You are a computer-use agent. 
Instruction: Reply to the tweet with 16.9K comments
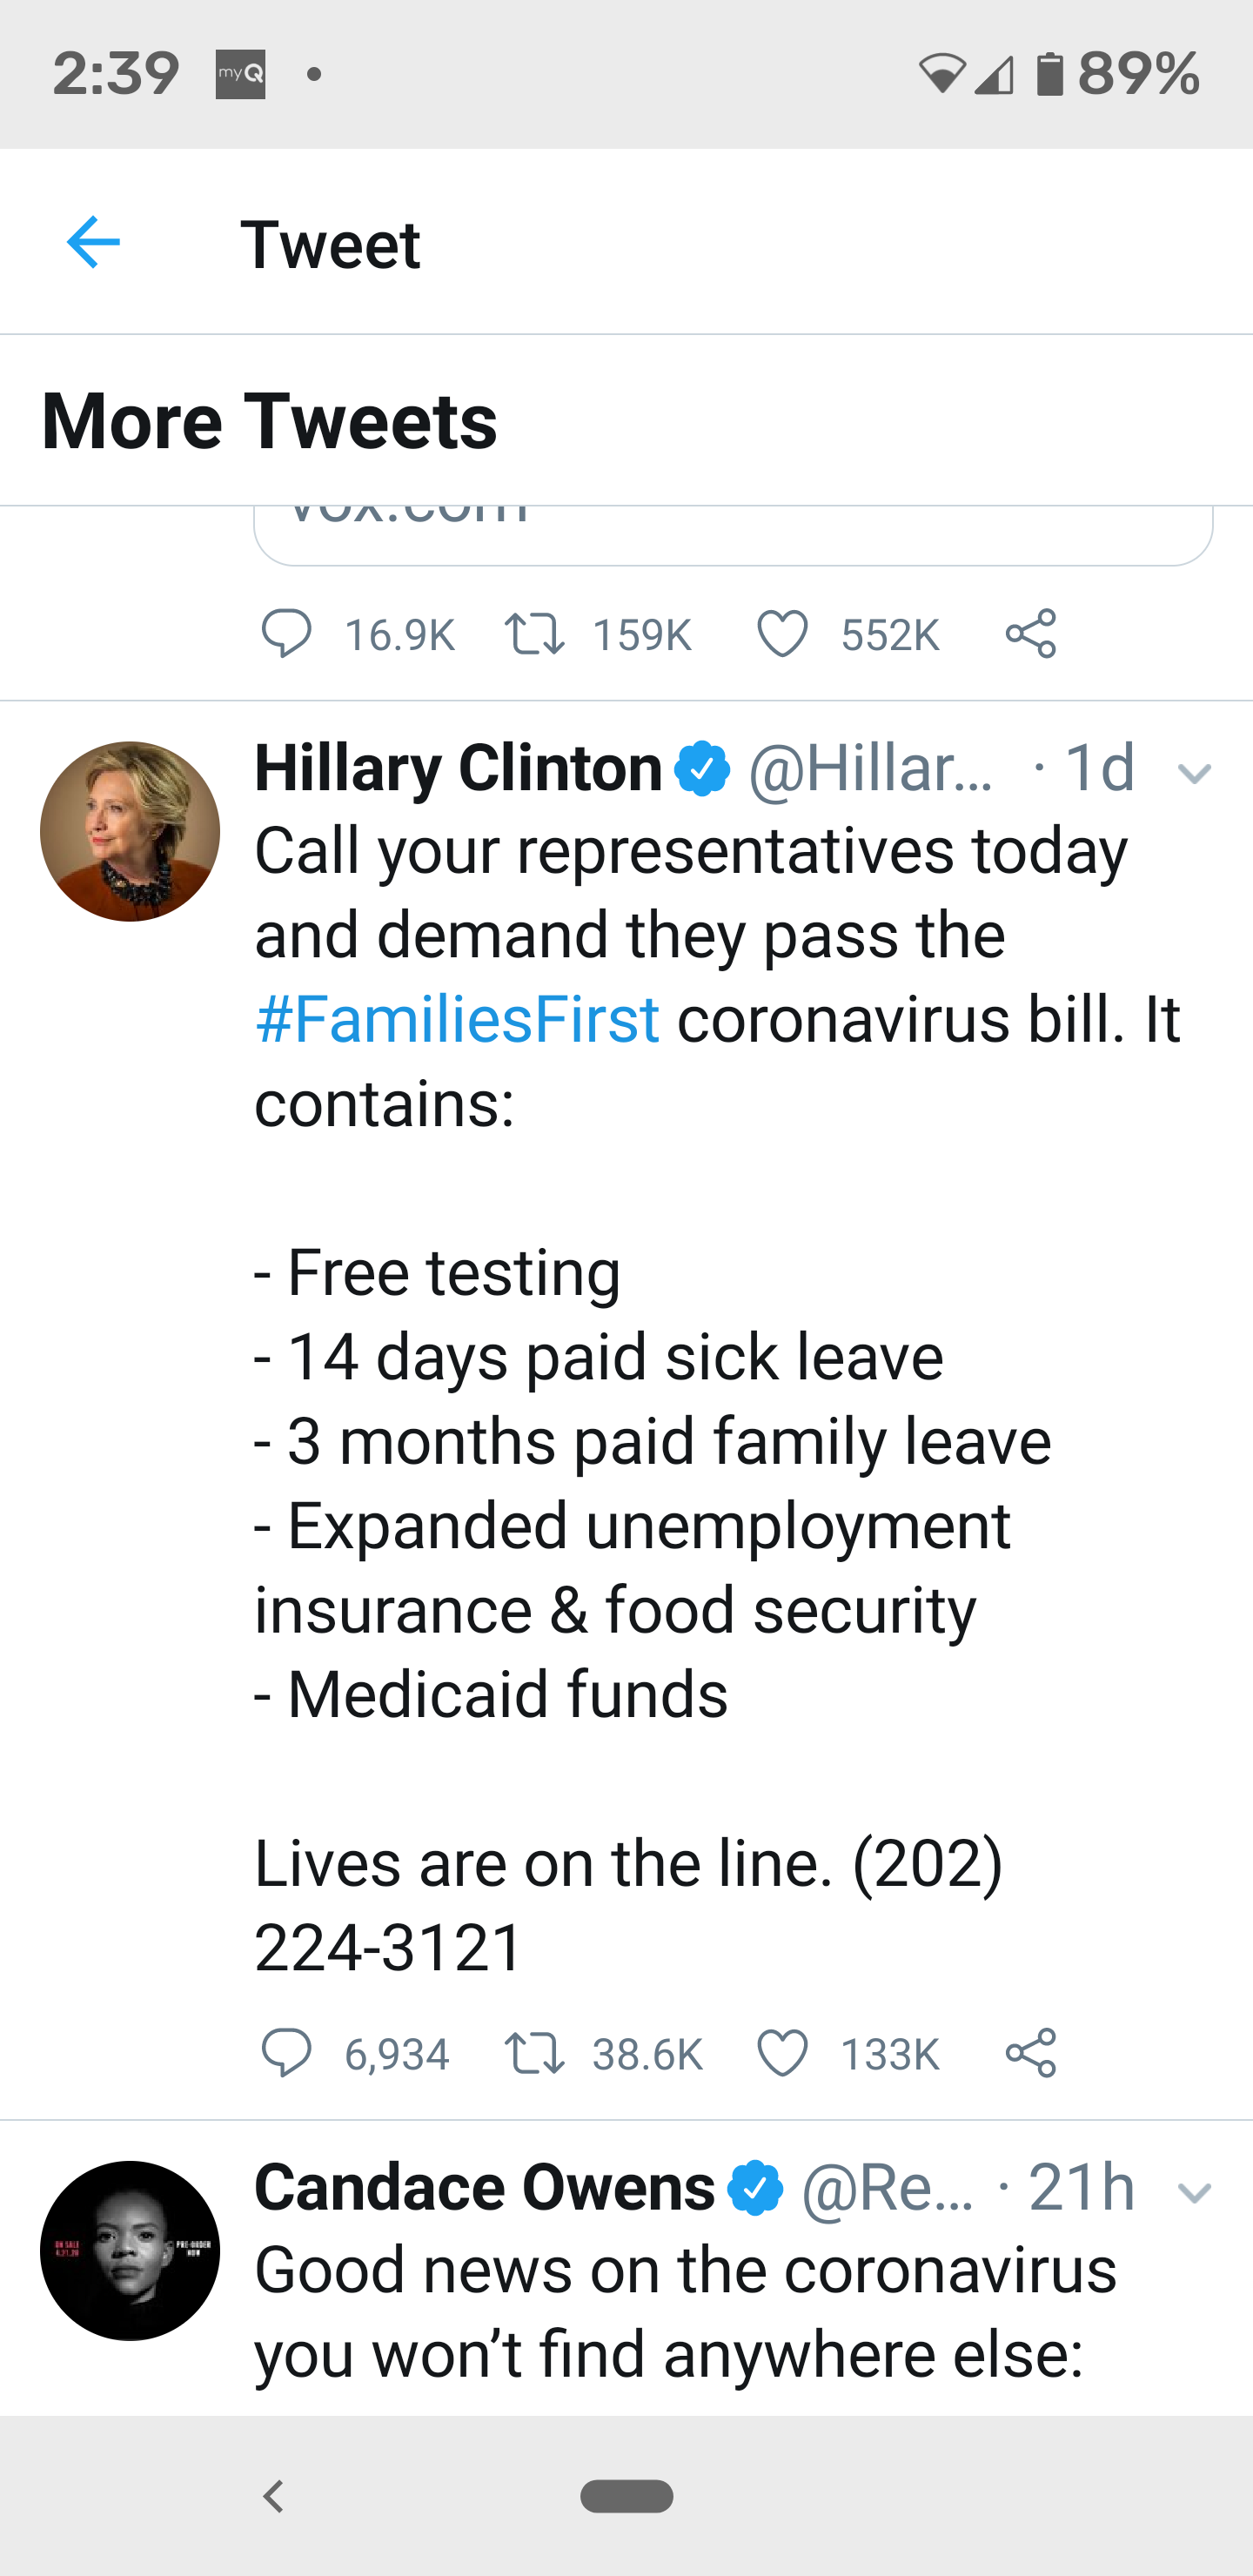tap(286, 634)
